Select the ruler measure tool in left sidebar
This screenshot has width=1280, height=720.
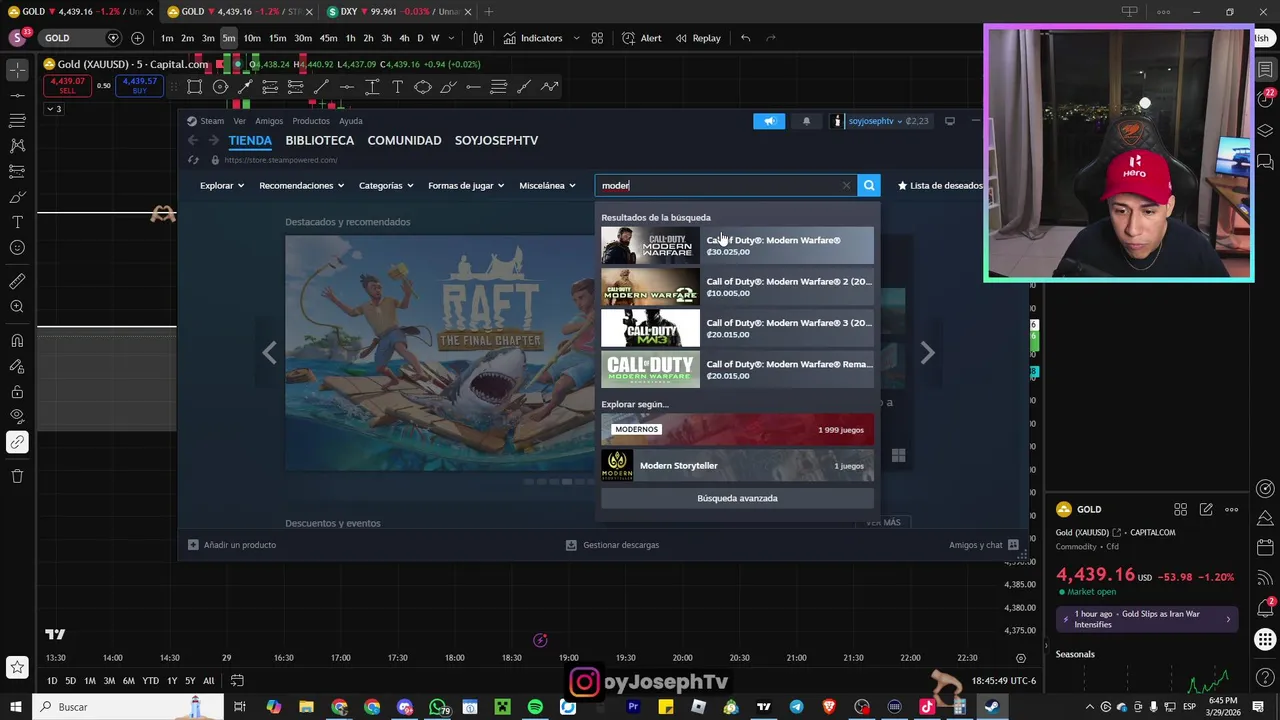[17, 281]
